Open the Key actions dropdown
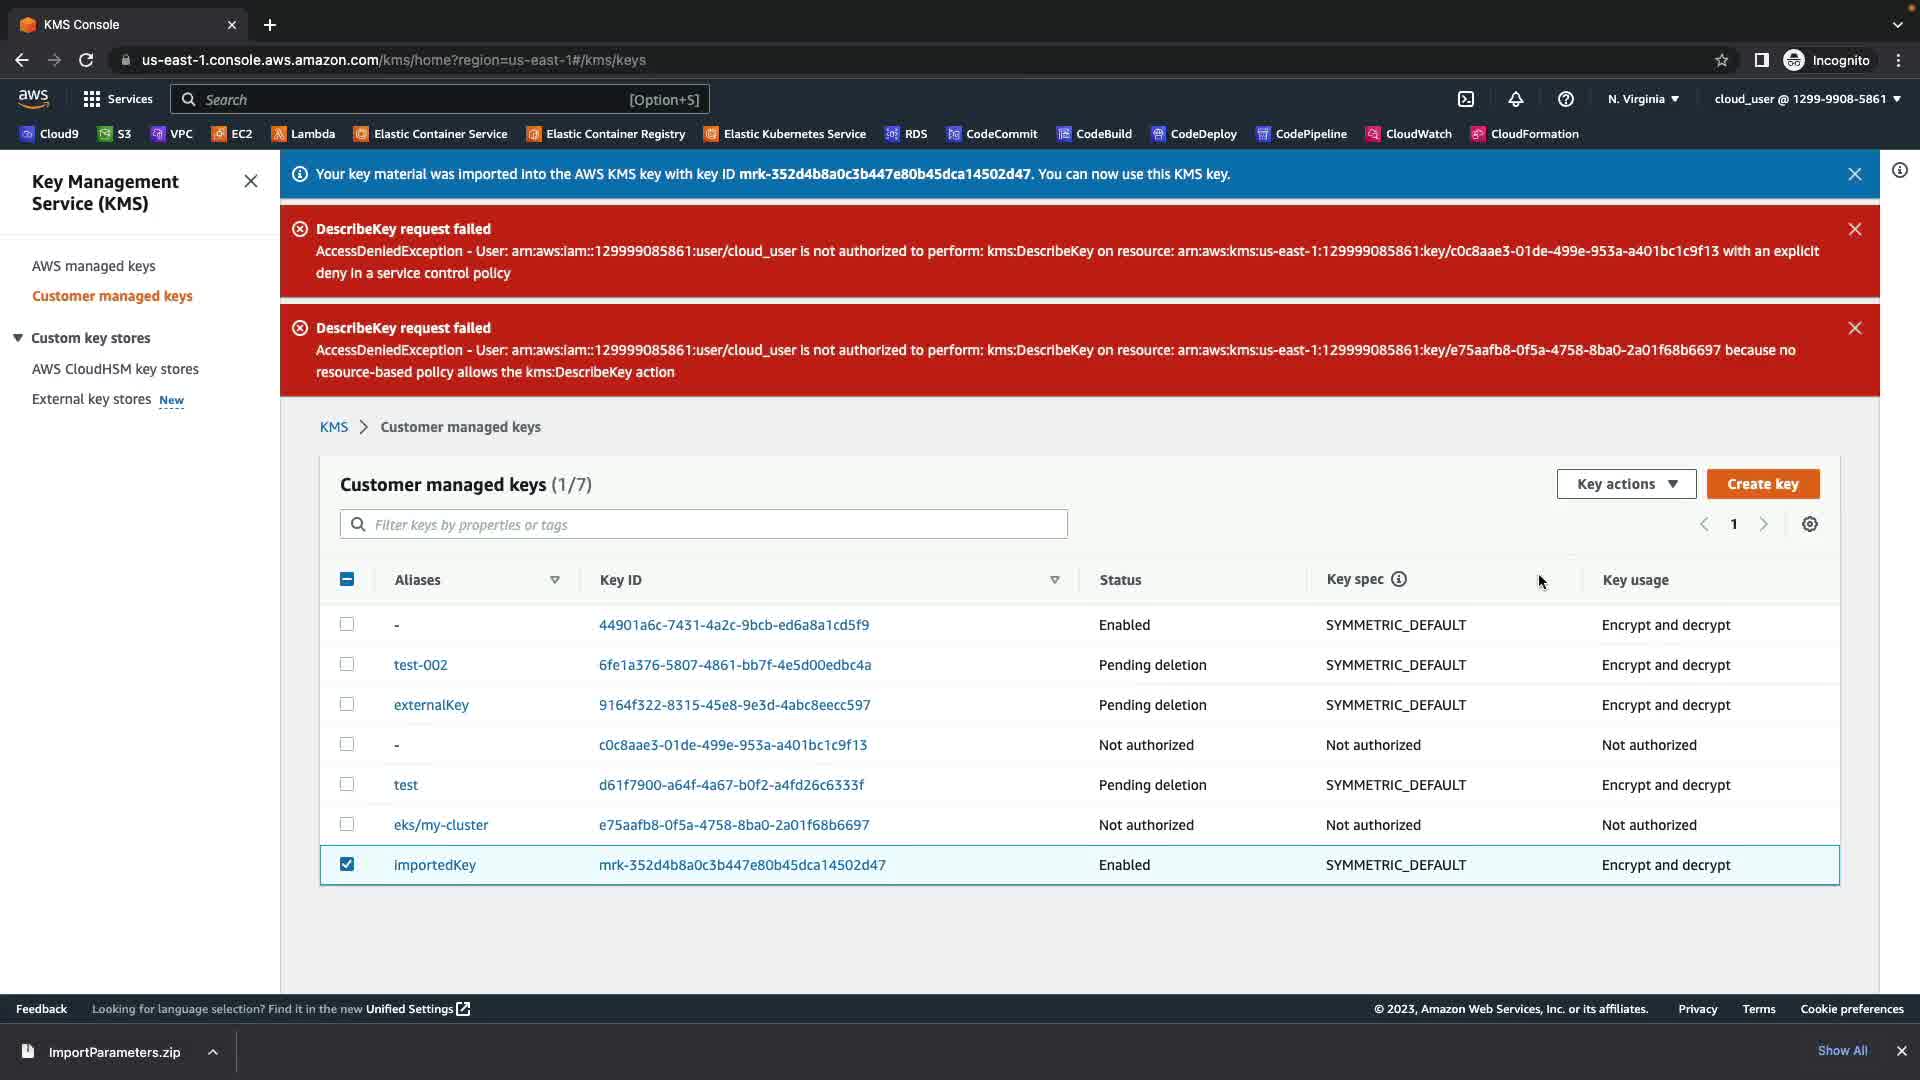This screenshot has width=1920, height=1080. coord(1626,484)
